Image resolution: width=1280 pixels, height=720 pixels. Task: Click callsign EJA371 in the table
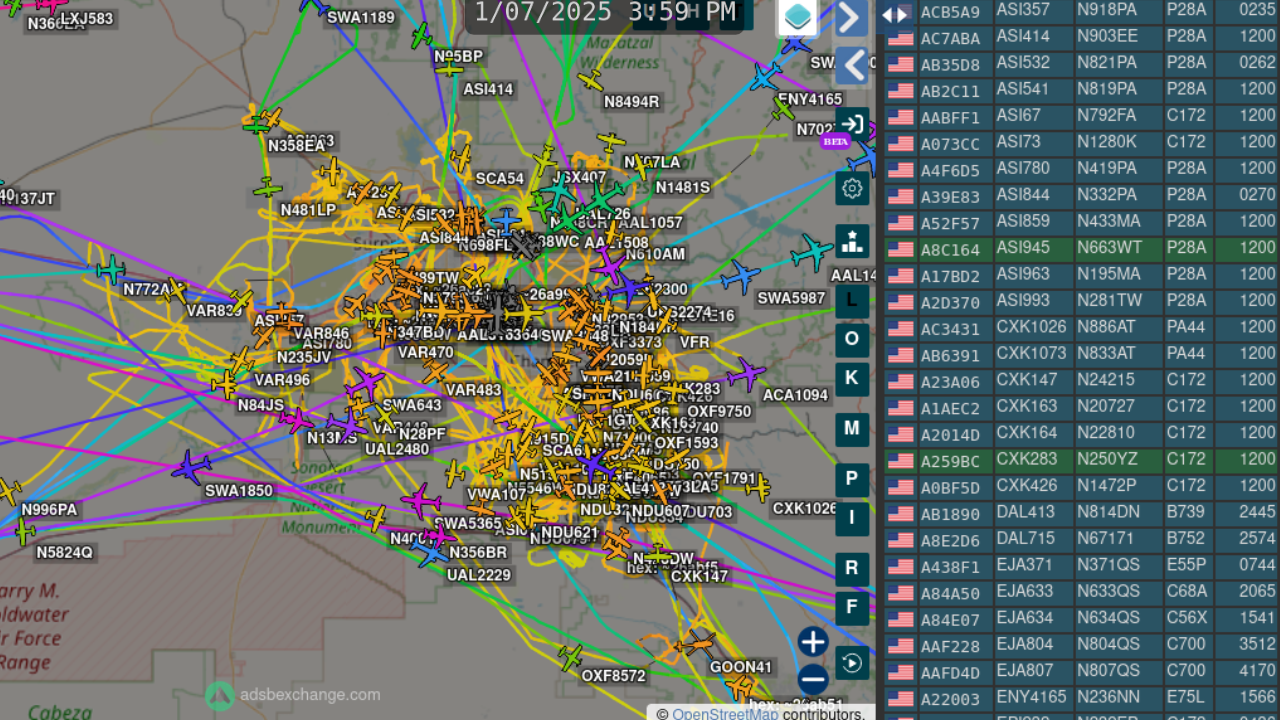(x=1025, y=565)
